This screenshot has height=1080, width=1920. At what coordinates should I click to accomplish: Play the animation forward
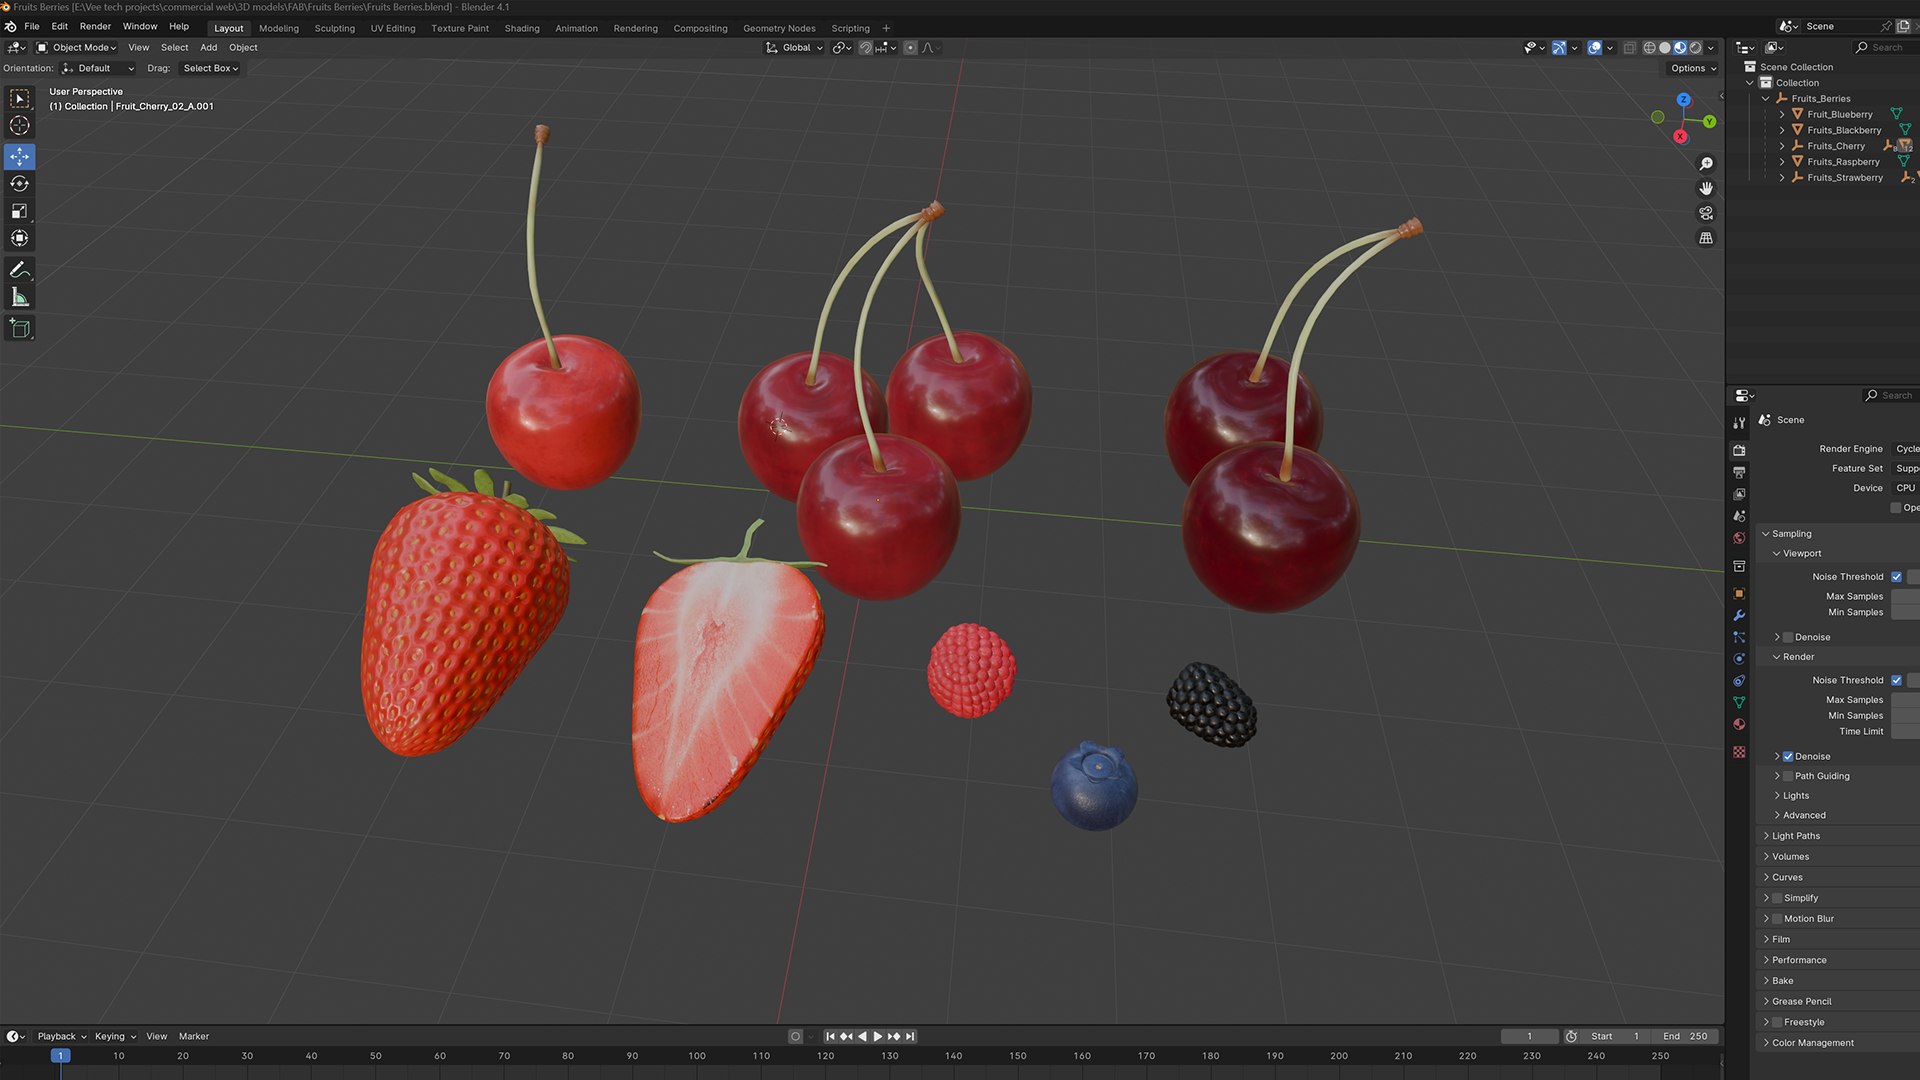(x=878, y=1036)
